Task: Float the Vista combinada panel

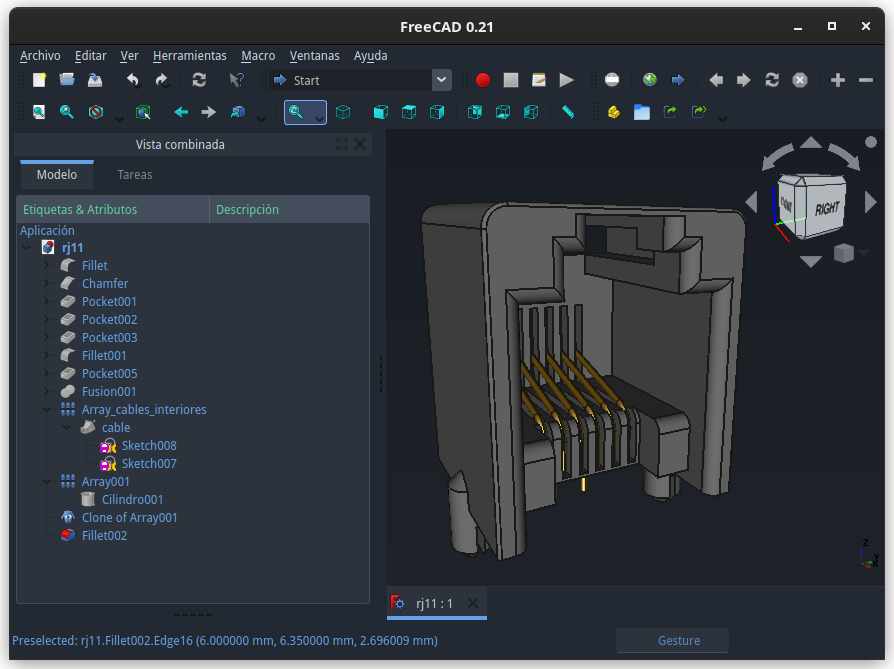Action: (x=342, y=144)
